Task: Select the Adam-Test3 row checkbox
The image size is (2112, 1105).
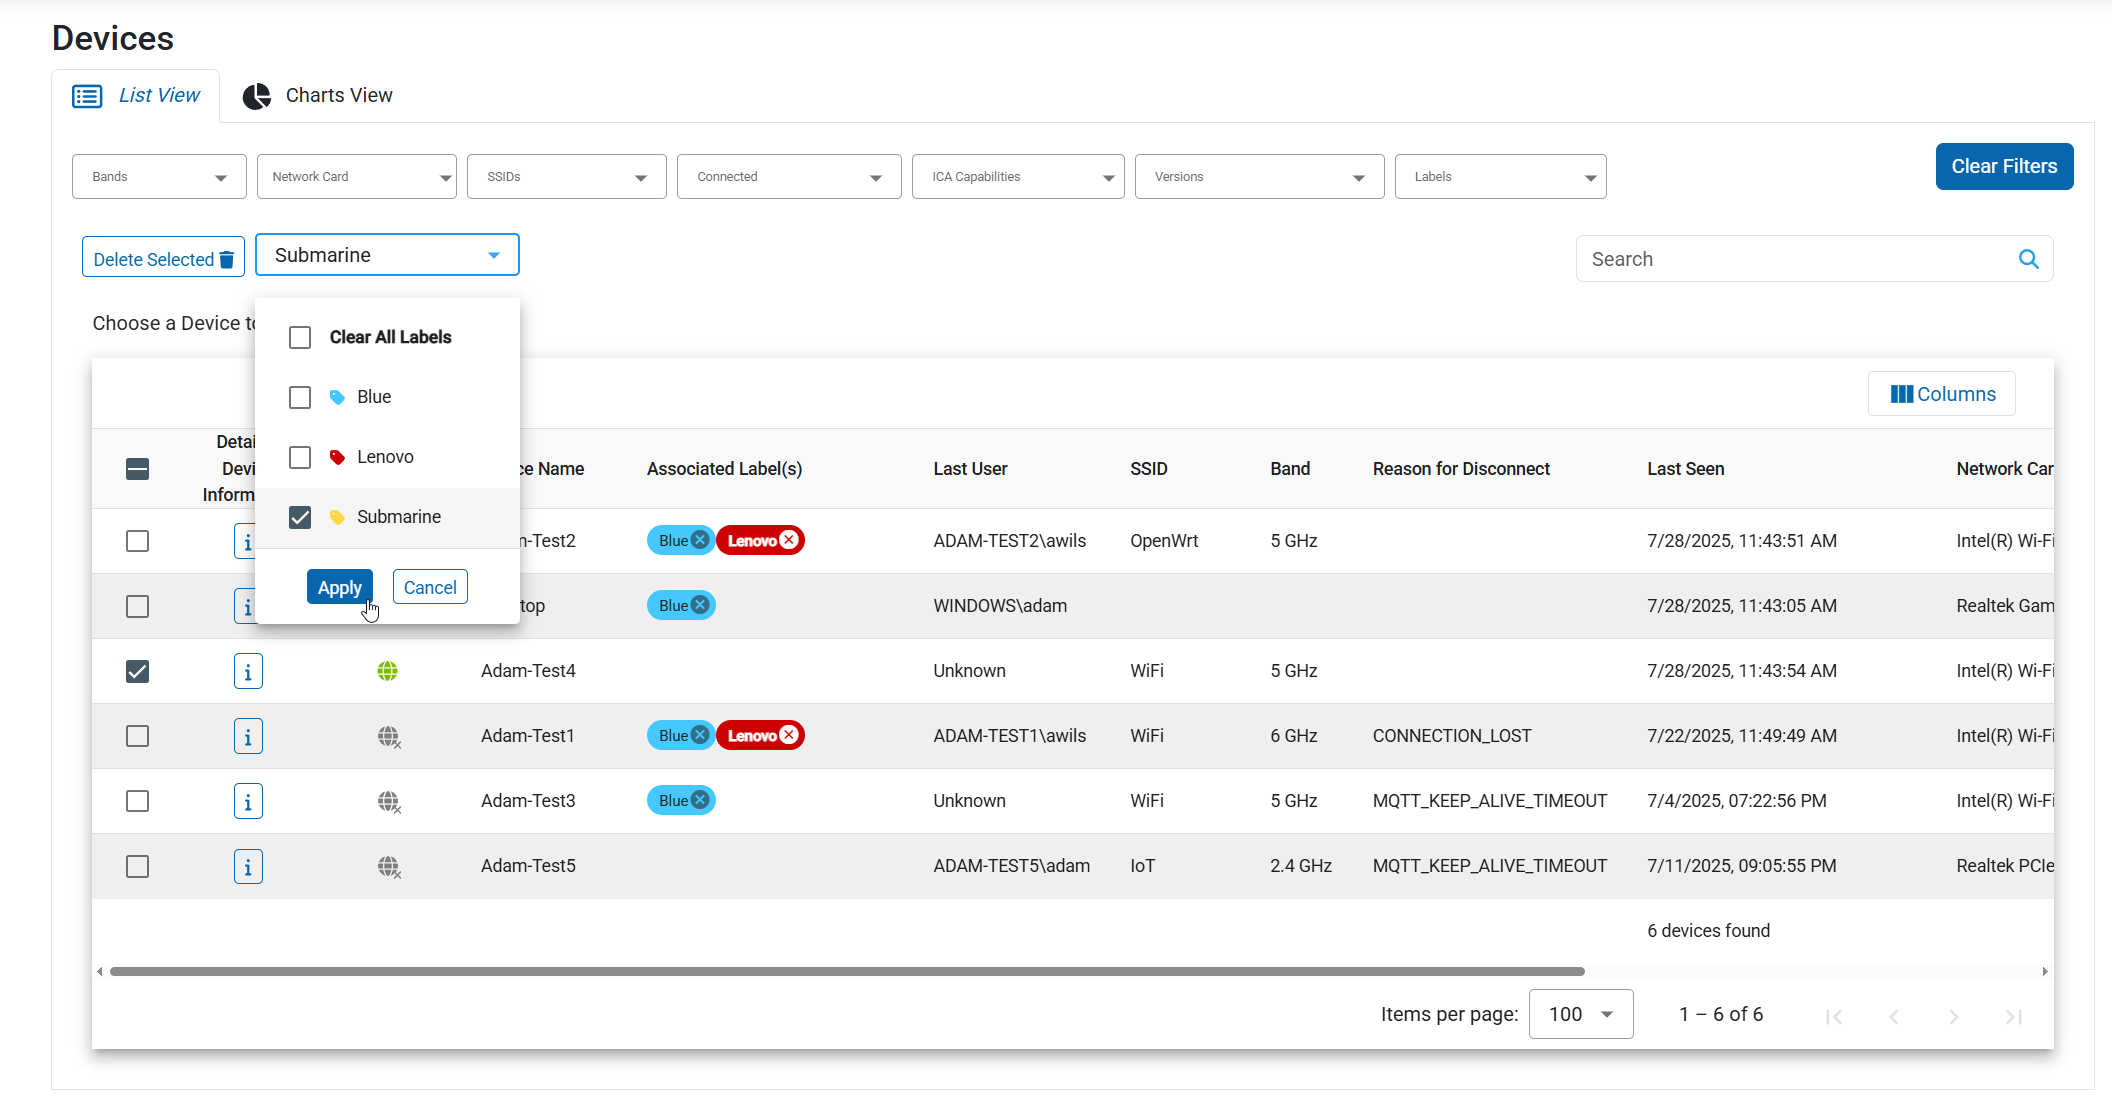Action: [138, 801]
